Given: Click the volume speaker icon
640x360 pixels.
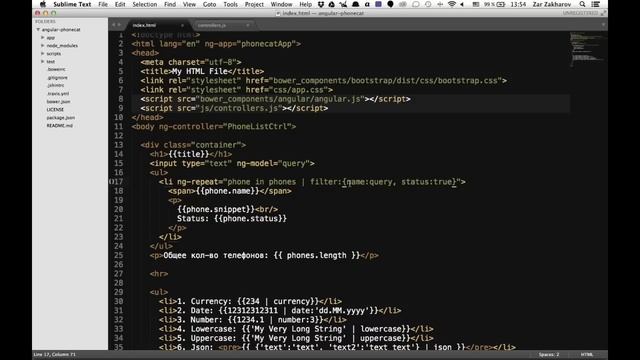Looking at the screenshot, I should click(462, 4).
